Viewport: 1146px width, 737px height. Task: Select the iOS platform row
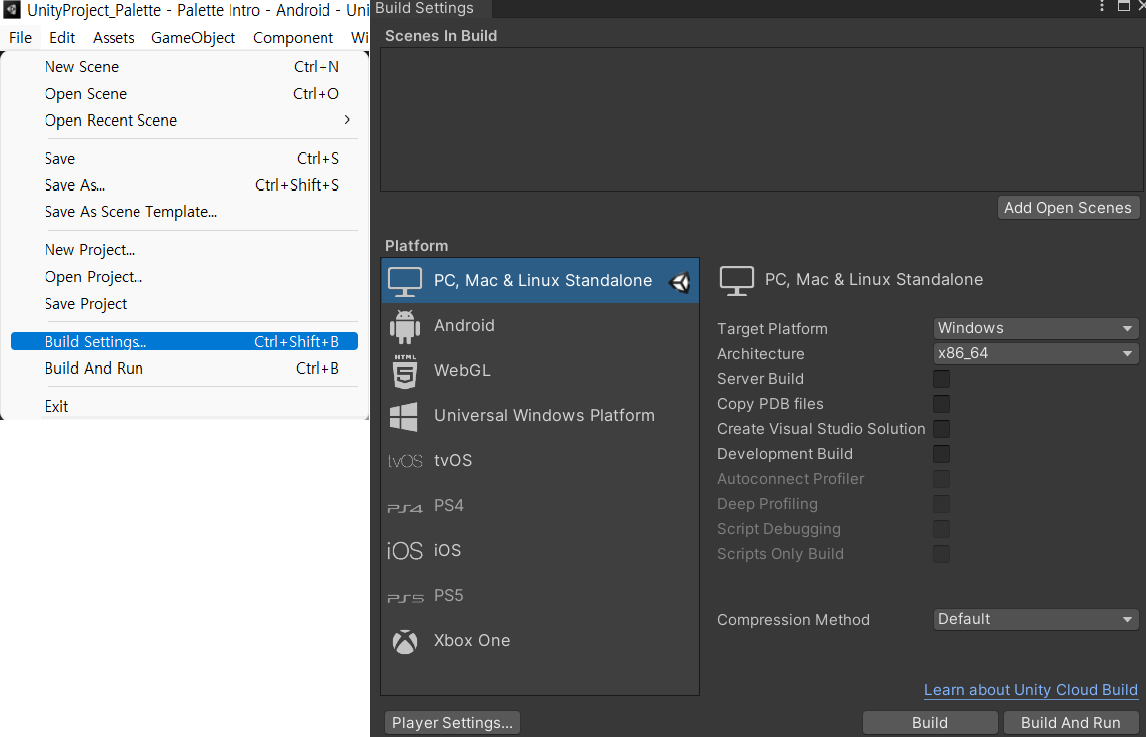[x=540, y=551]
